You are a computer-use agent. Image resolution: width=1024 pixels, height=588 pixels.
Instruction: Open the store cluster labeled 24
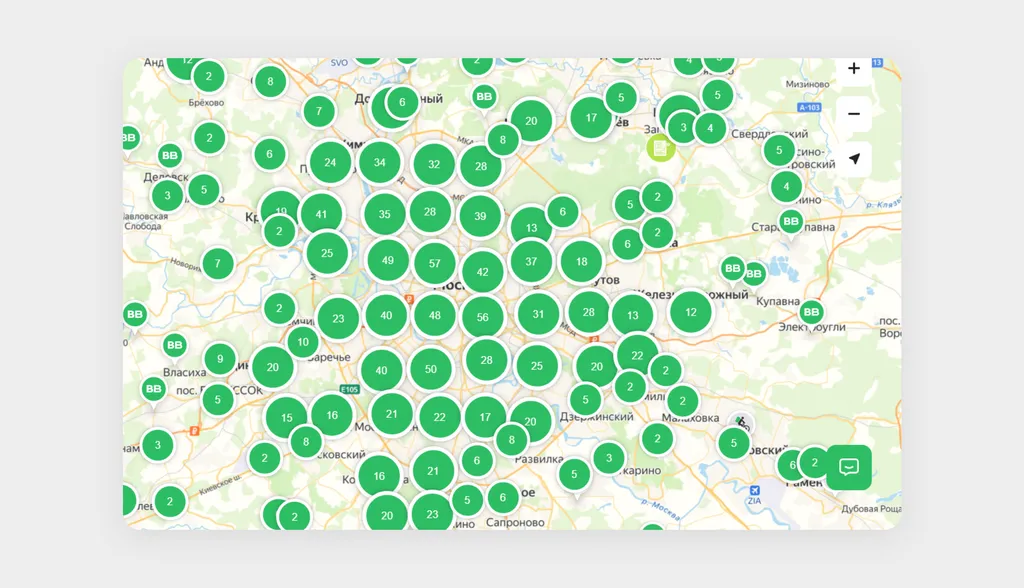click(x=330, y=162)
